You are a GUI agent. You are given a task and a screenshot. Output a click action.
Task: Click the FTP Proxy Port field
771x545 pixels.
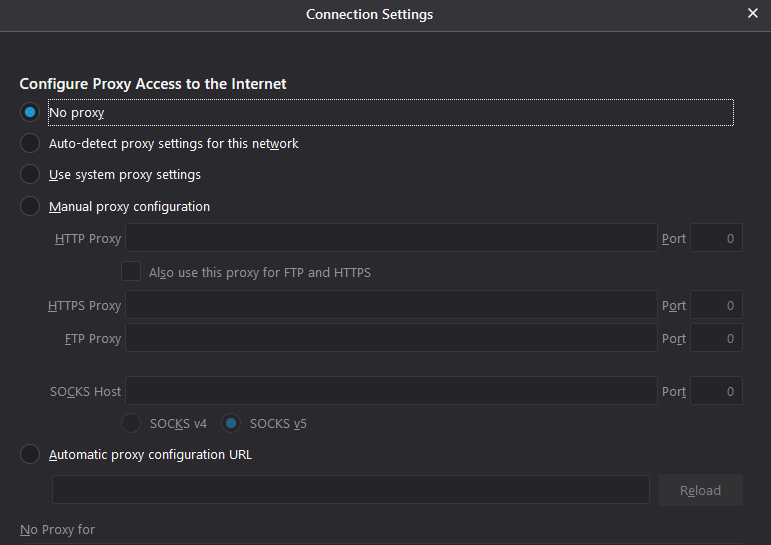716,338
